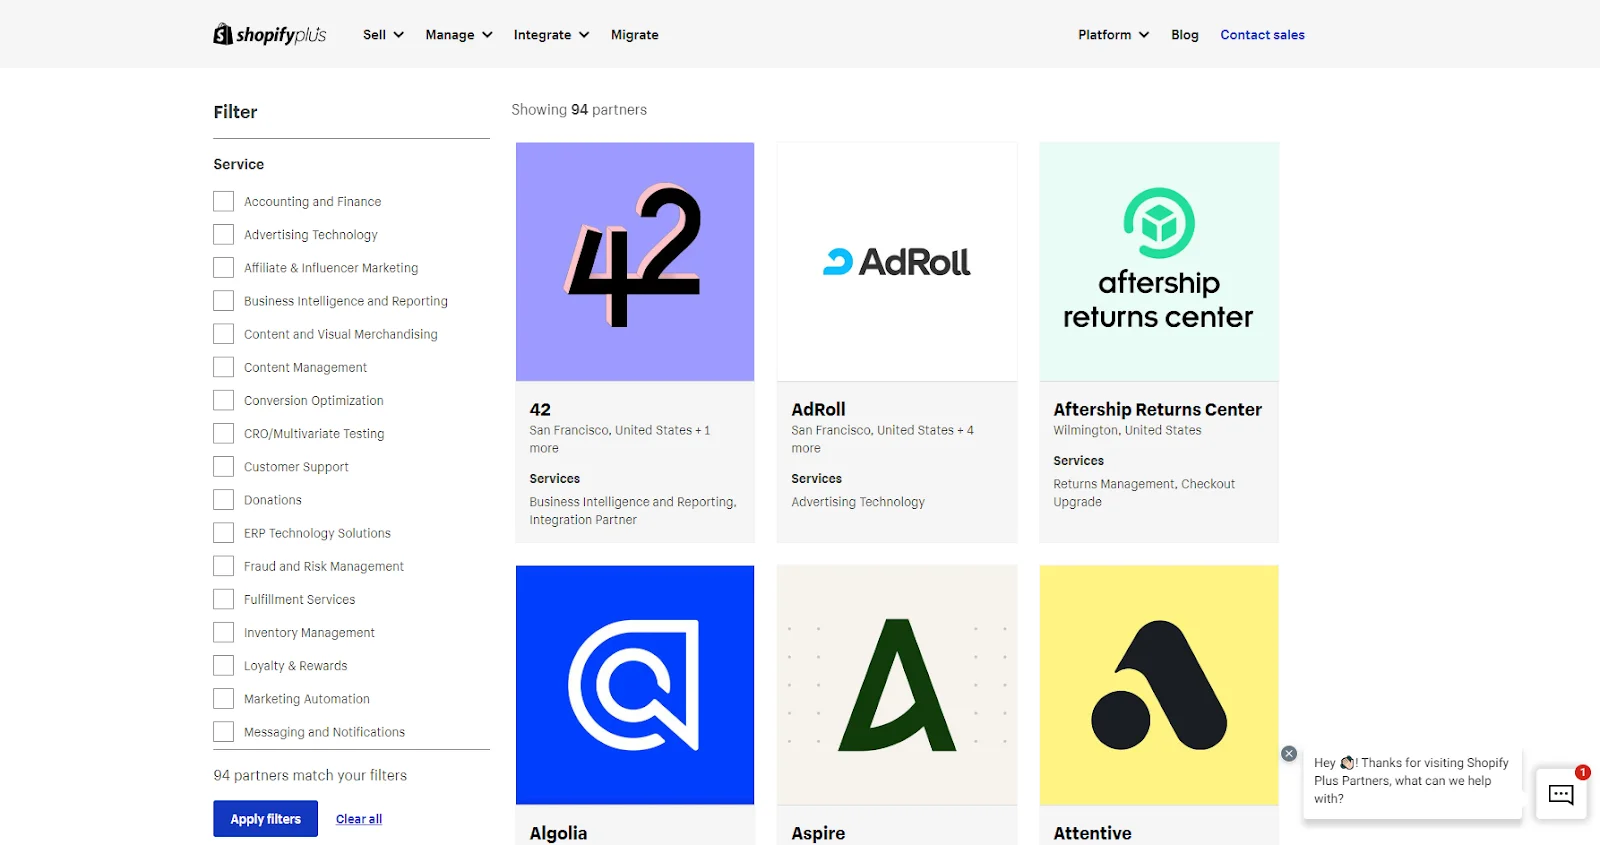Tick the Conversion Optimization checkbox
1600x845 pixels.
223,400
